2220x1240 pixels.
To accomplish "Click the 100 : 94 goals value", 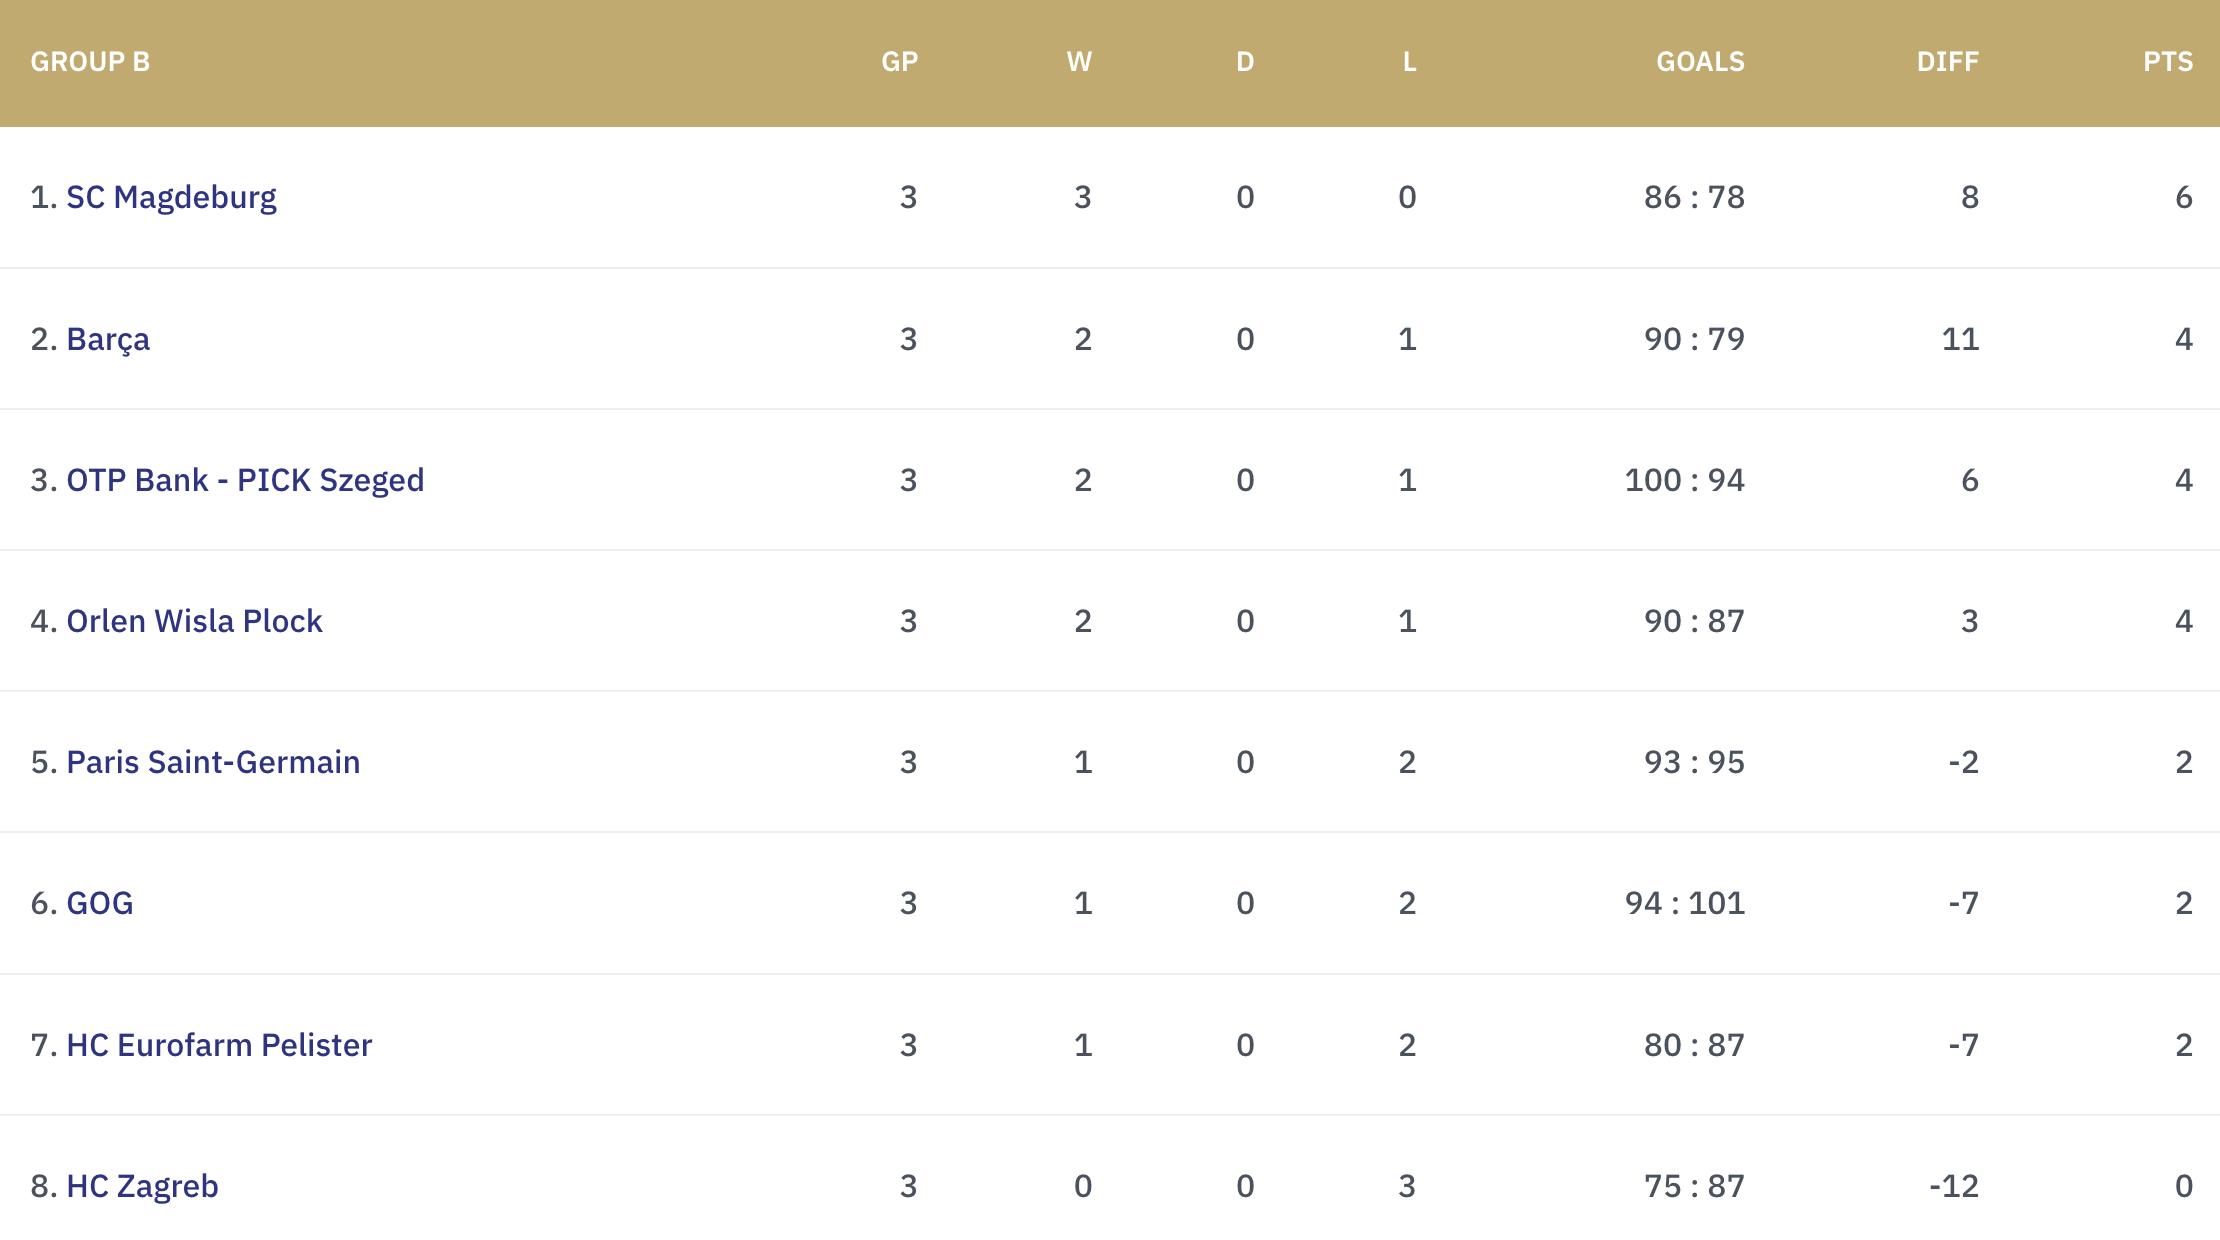I will (1684, 480).
